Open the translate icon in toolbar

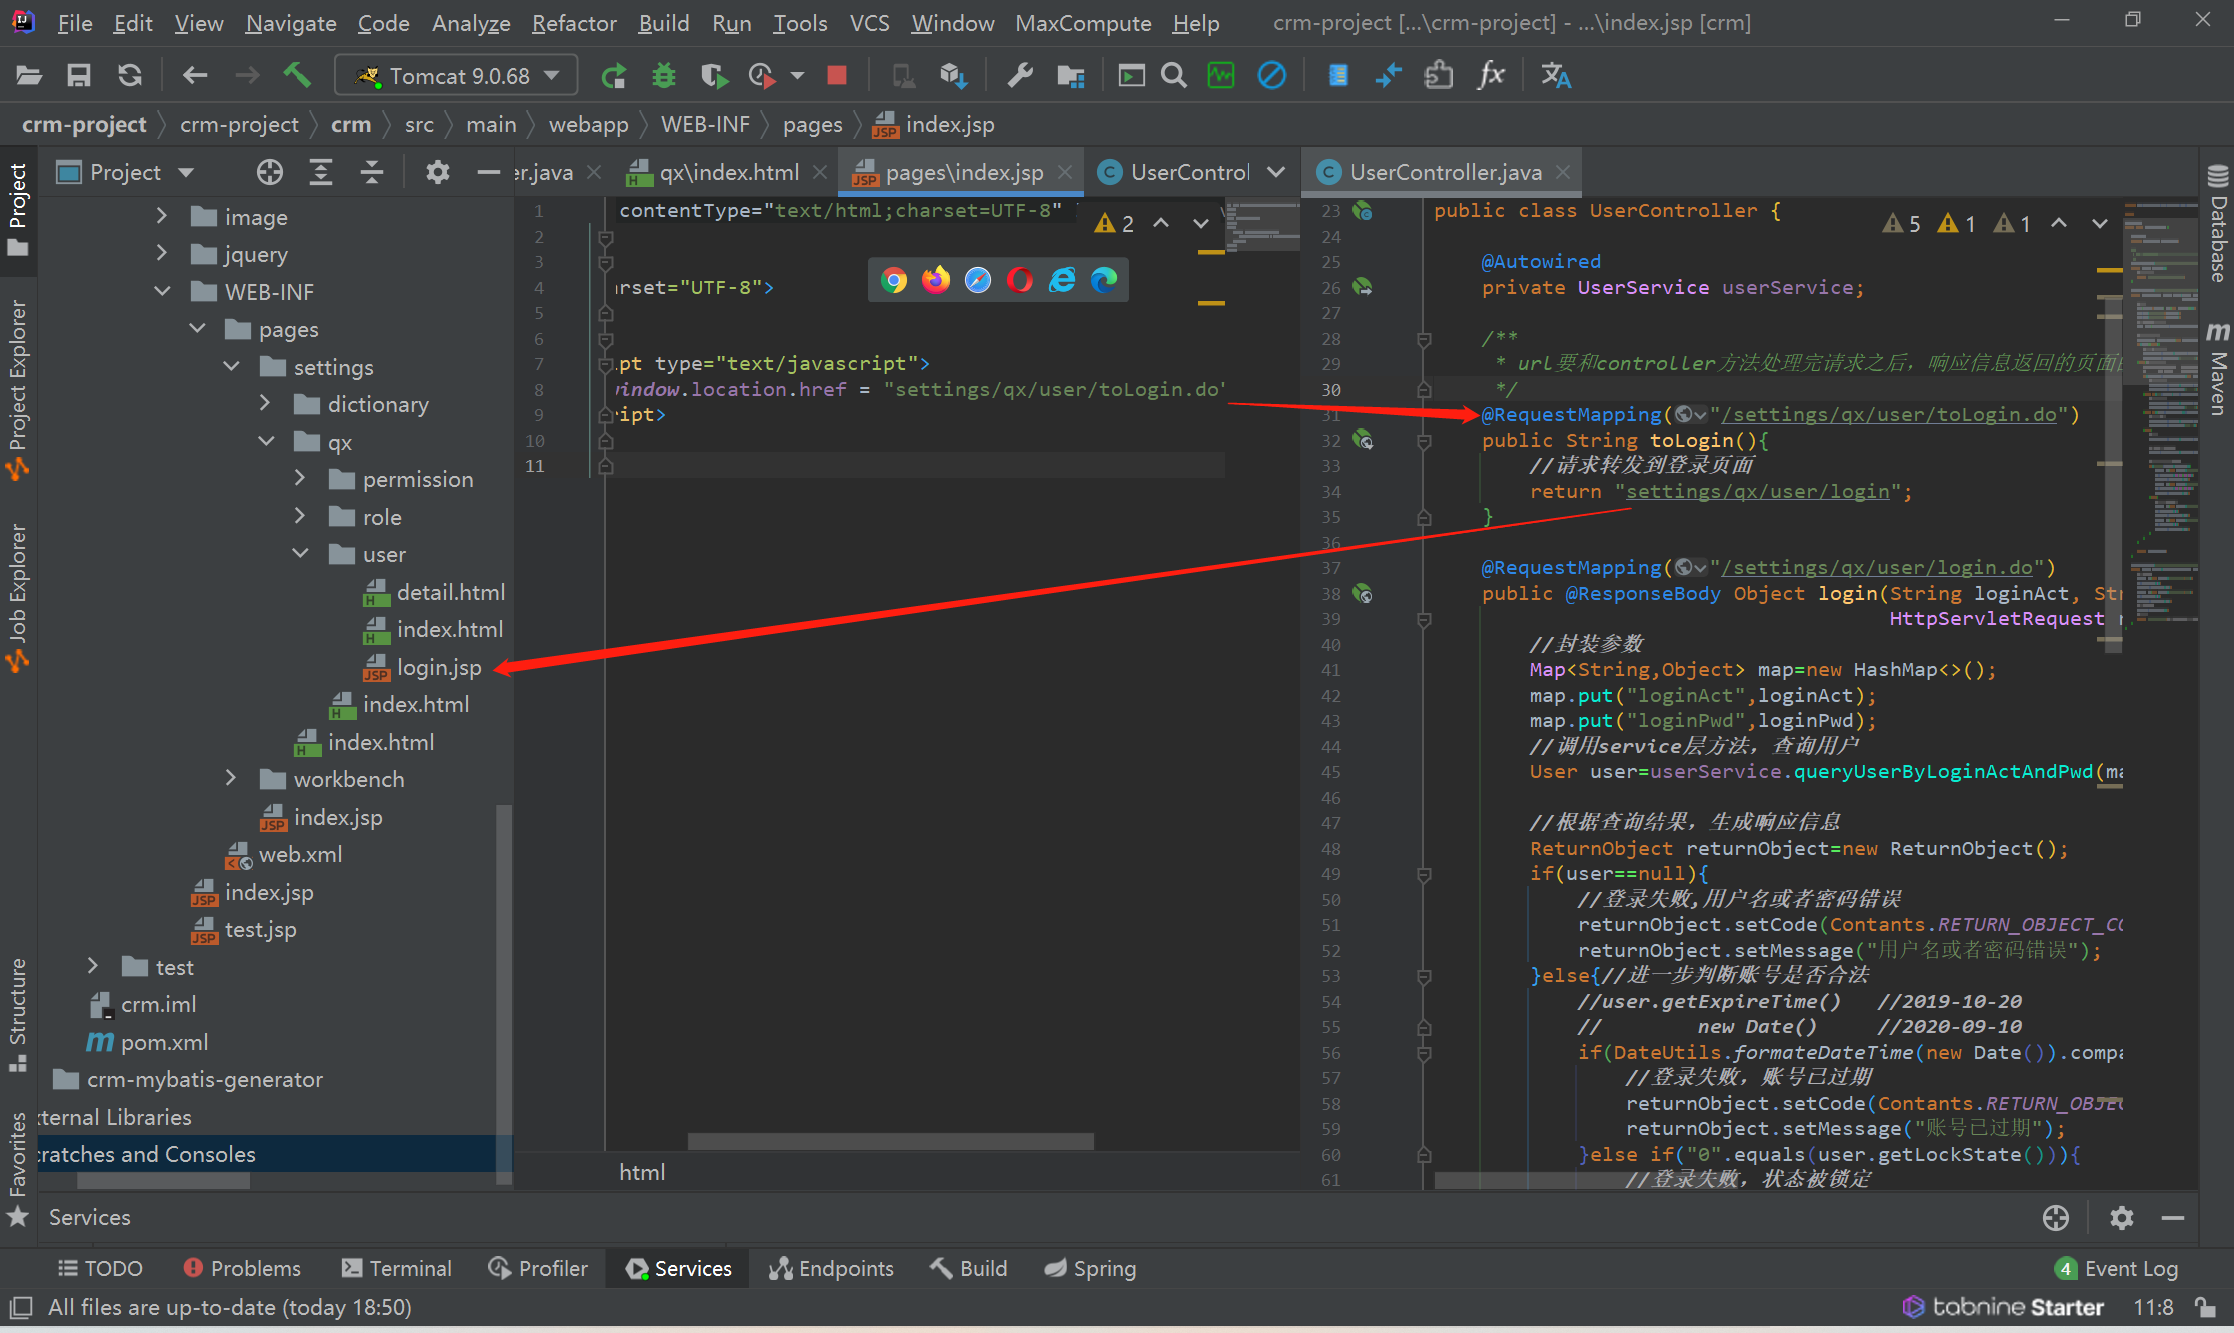(x=1555, y=75)
